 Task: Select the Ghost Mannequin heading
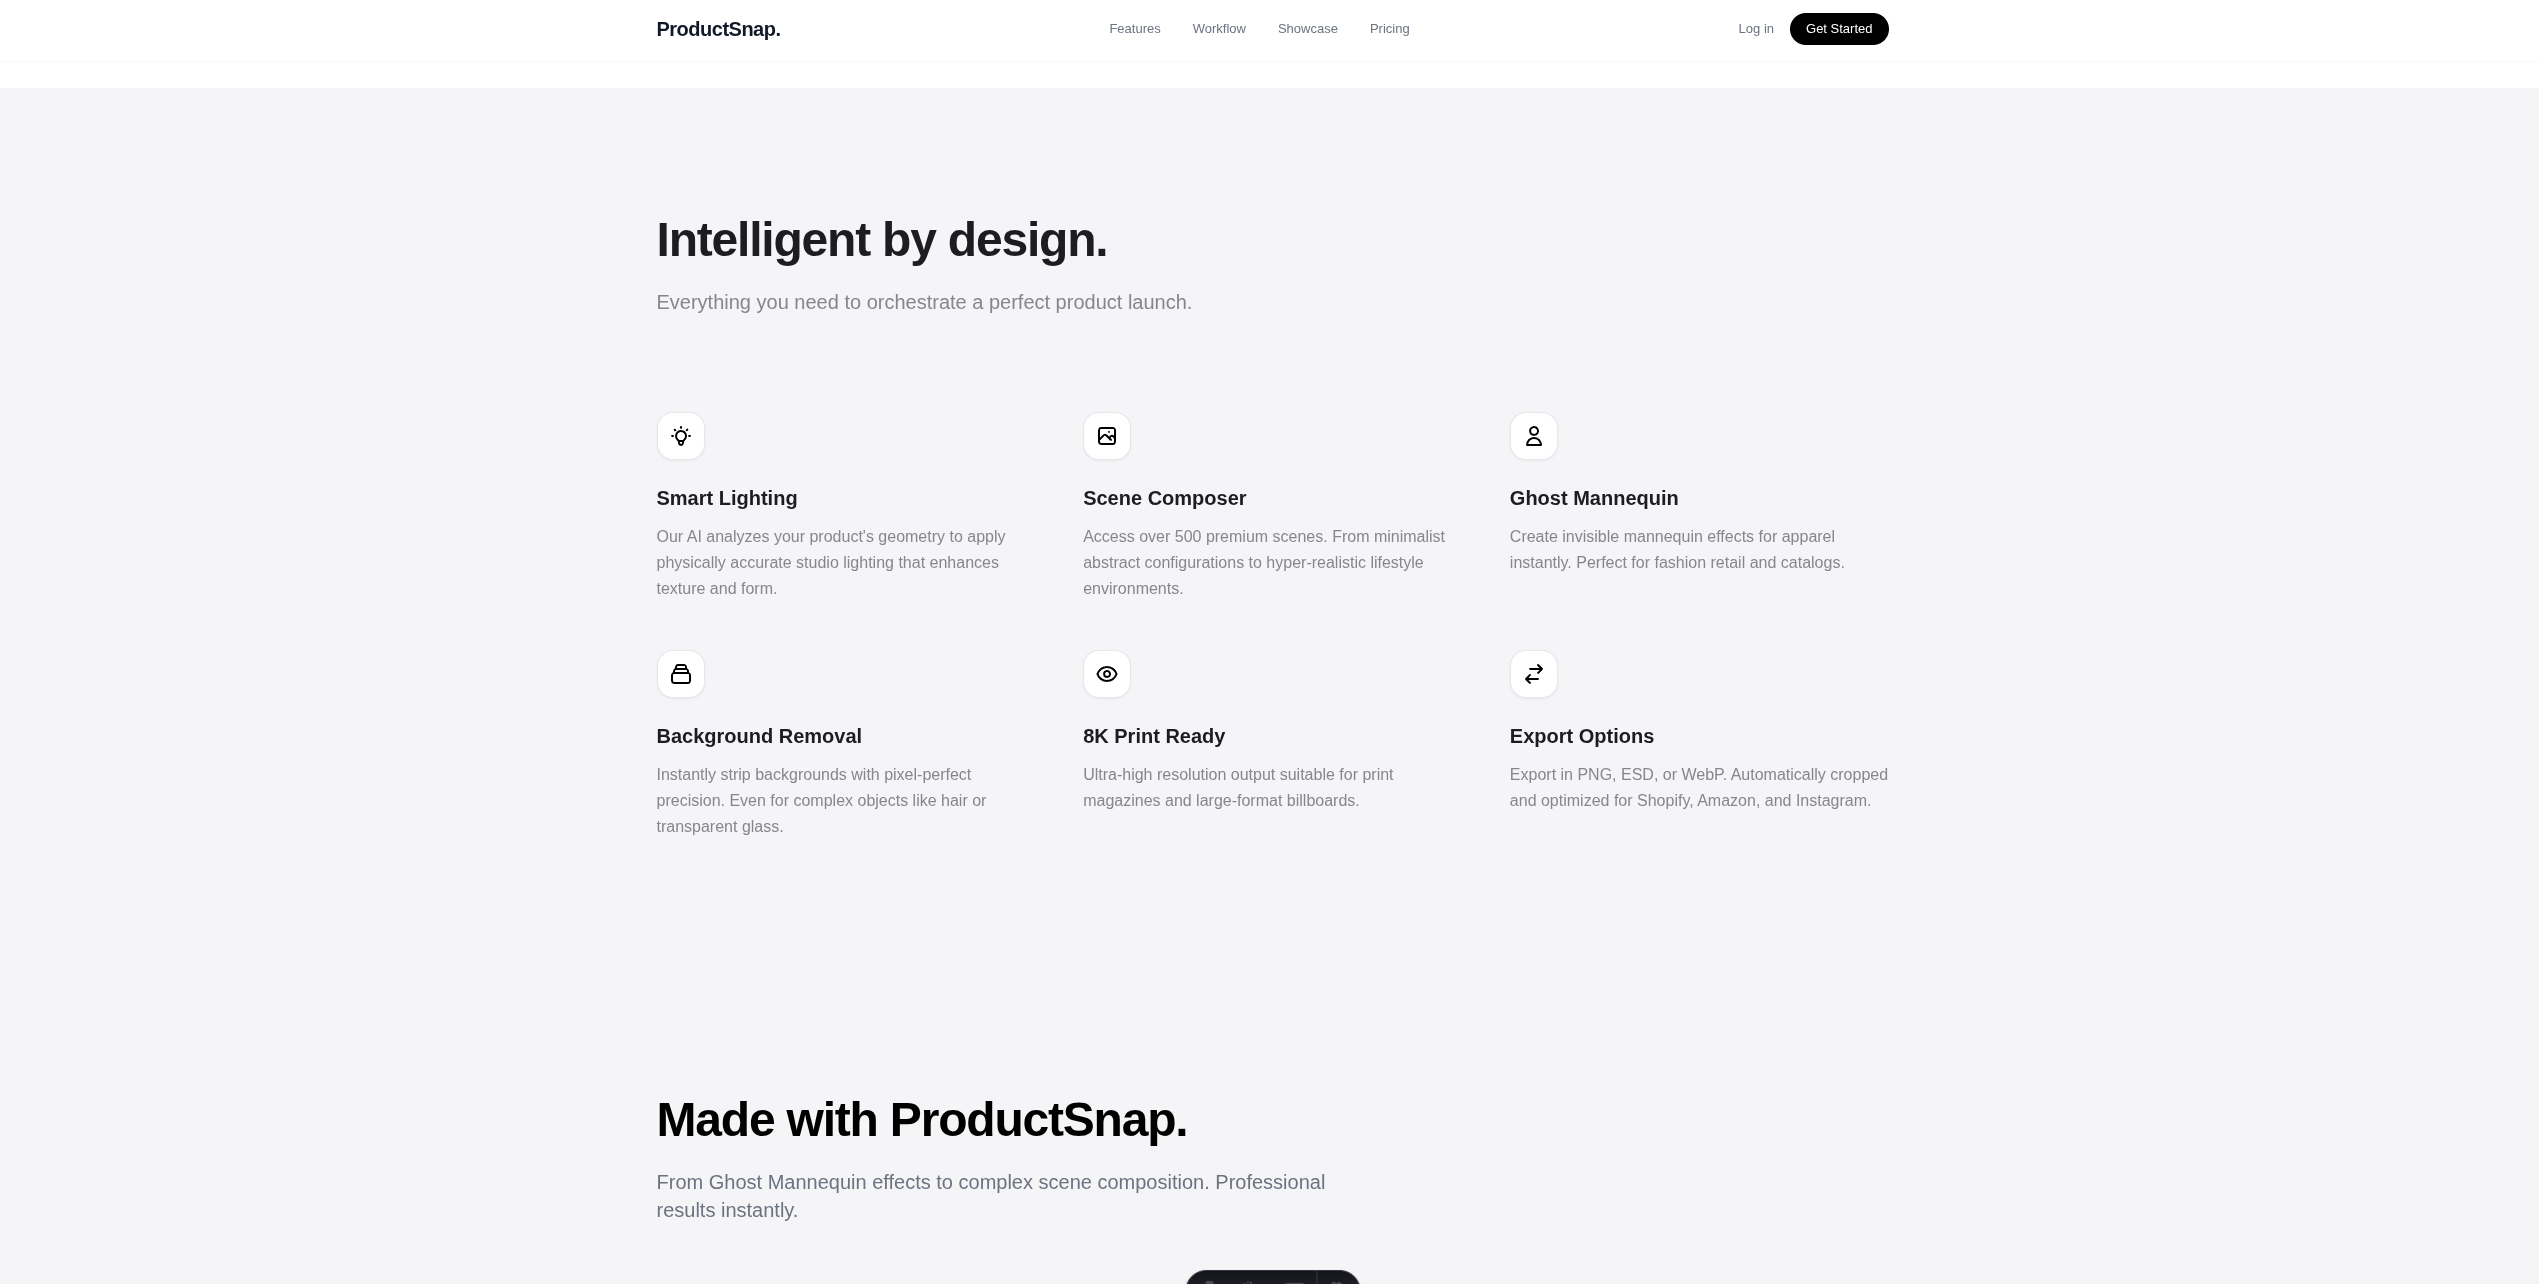1593,498
